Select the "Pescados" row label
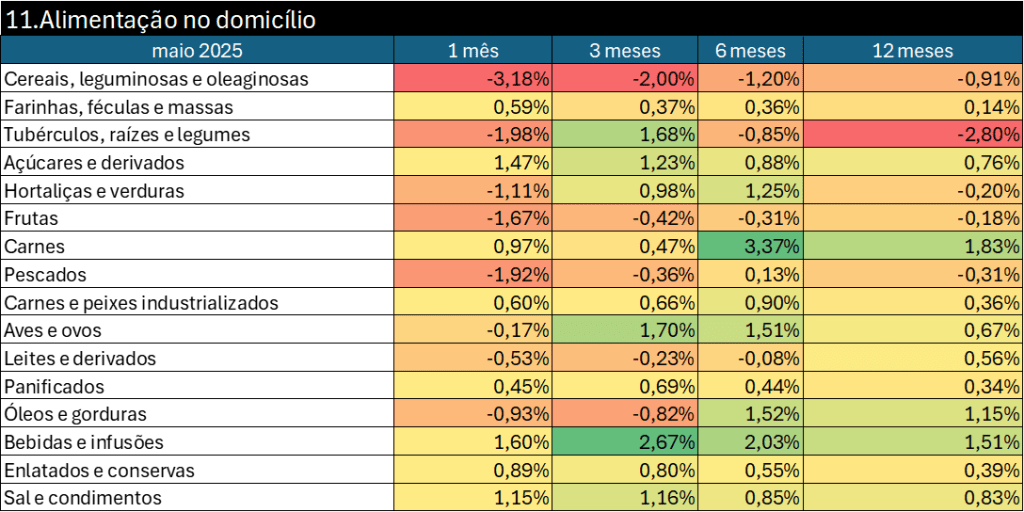This screenshot has width=1024, height=512. click(45, 274)
